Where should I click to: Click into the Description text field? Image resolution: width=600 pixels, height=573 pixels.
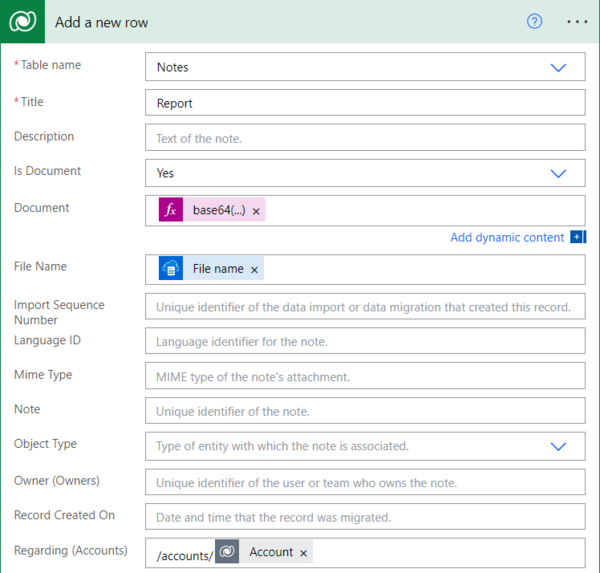365,138
